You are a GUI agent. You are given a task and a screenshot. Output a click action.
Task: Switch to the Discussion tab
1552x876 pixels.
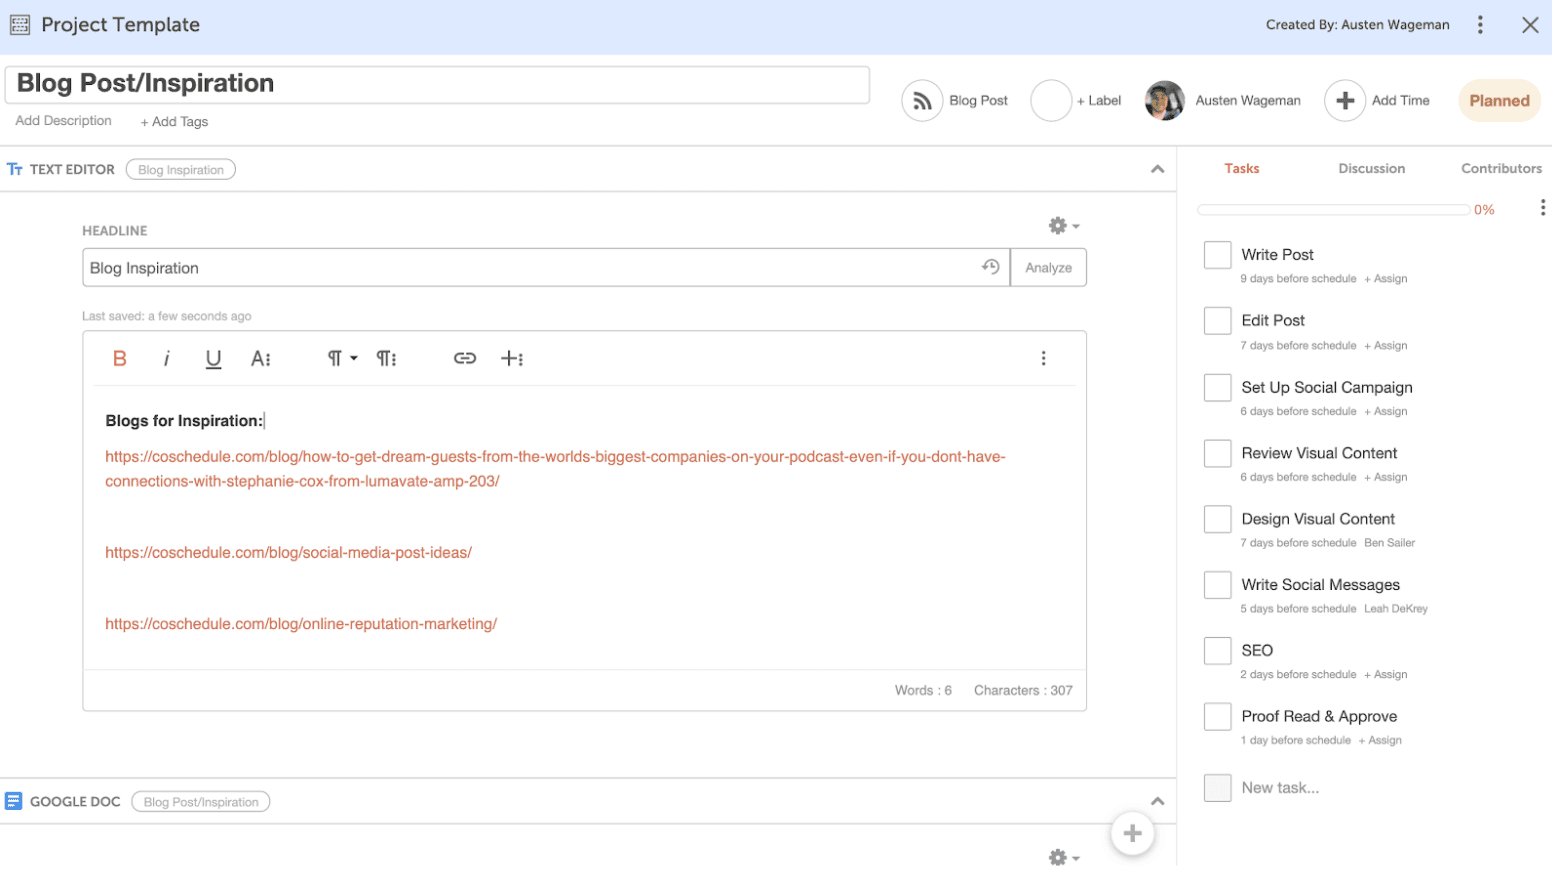click(1371, 169)
